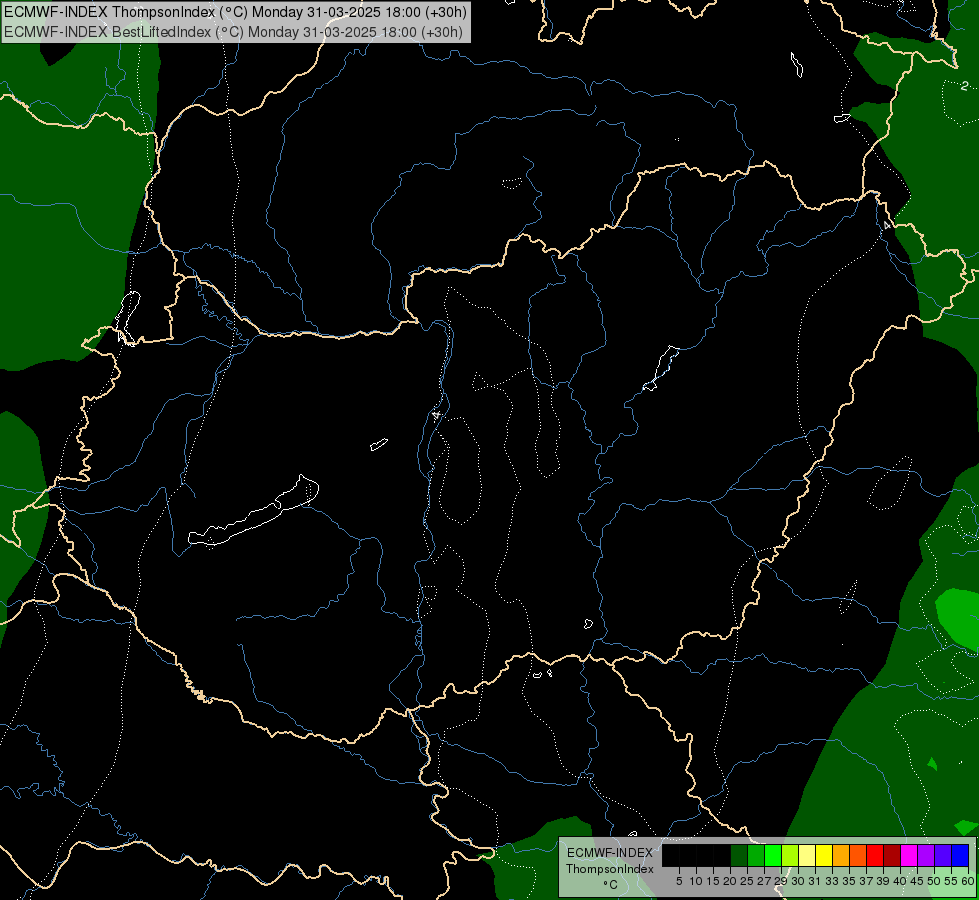Click the legend tick value 35
Viewport: 979px width, 900px height.
click(849, 881)
